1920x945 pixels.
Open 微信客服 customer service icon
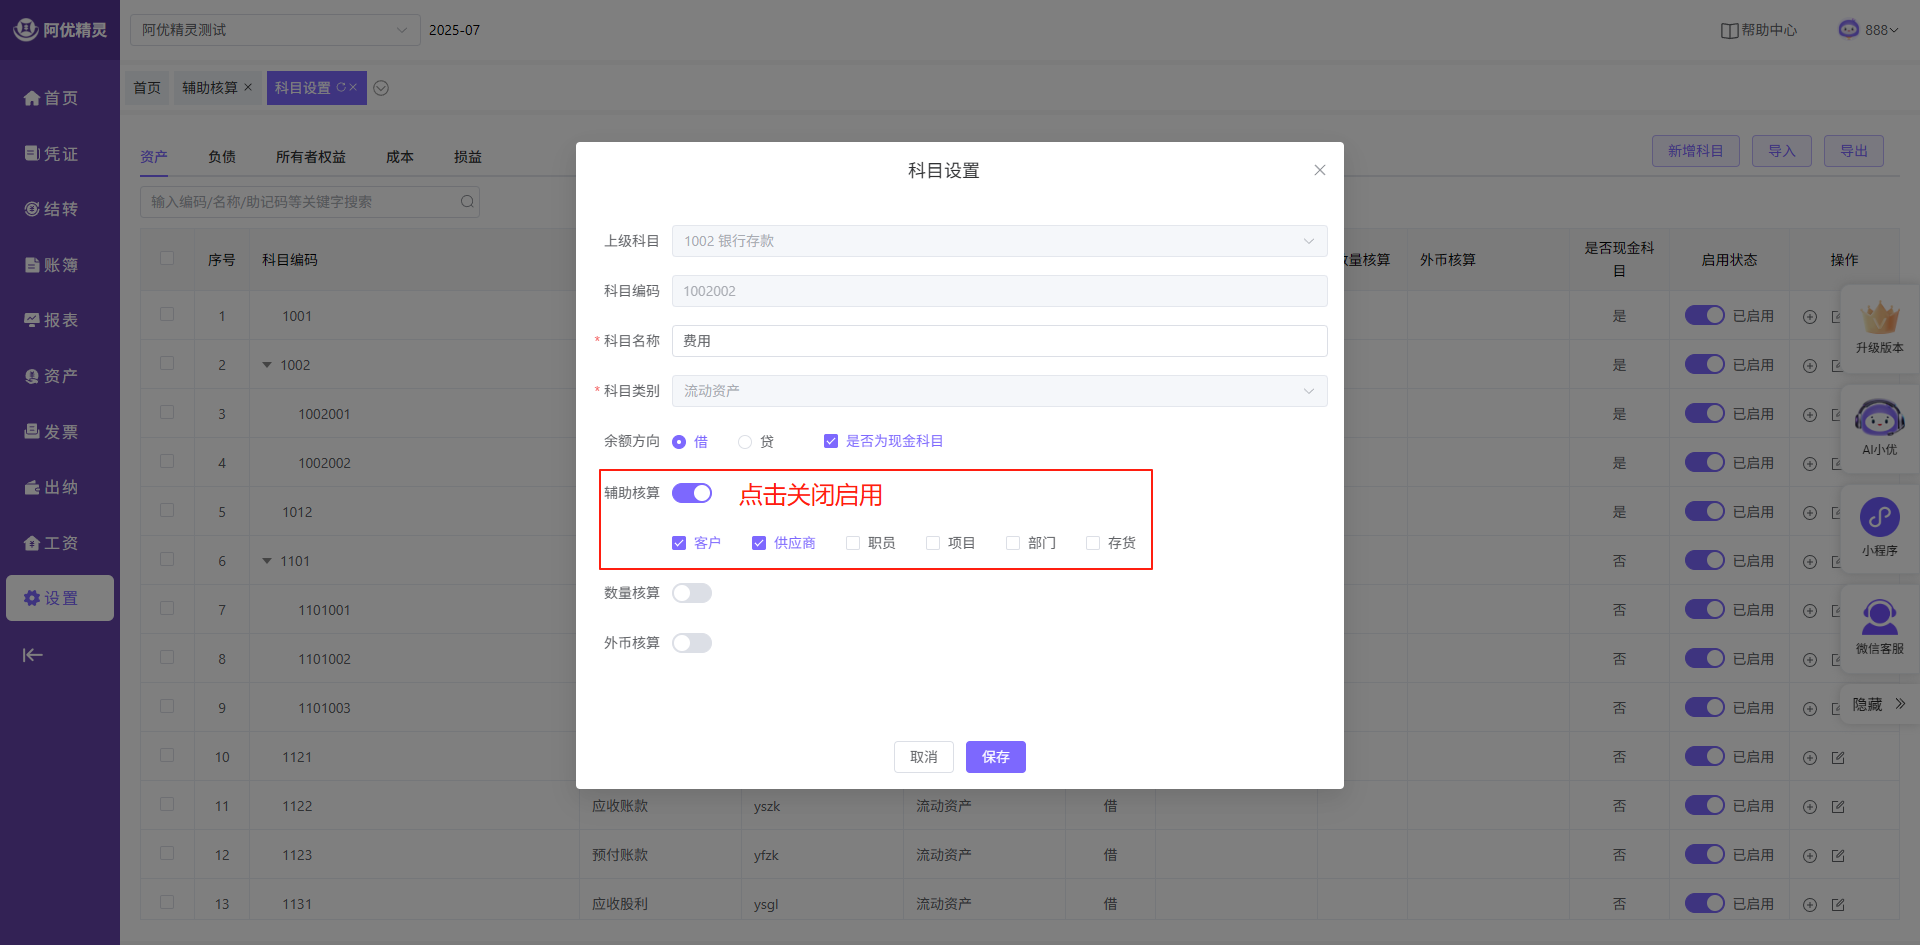(x=1879, y=618)
